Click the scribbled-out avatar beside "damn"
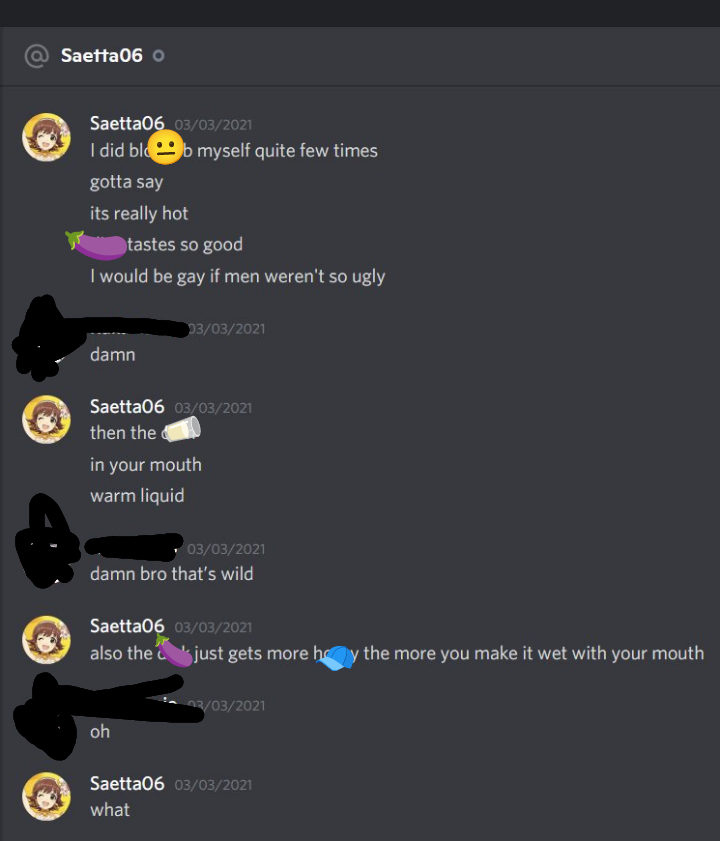The width and height of the screenshot is (720, 841). (x=44, y=338)
